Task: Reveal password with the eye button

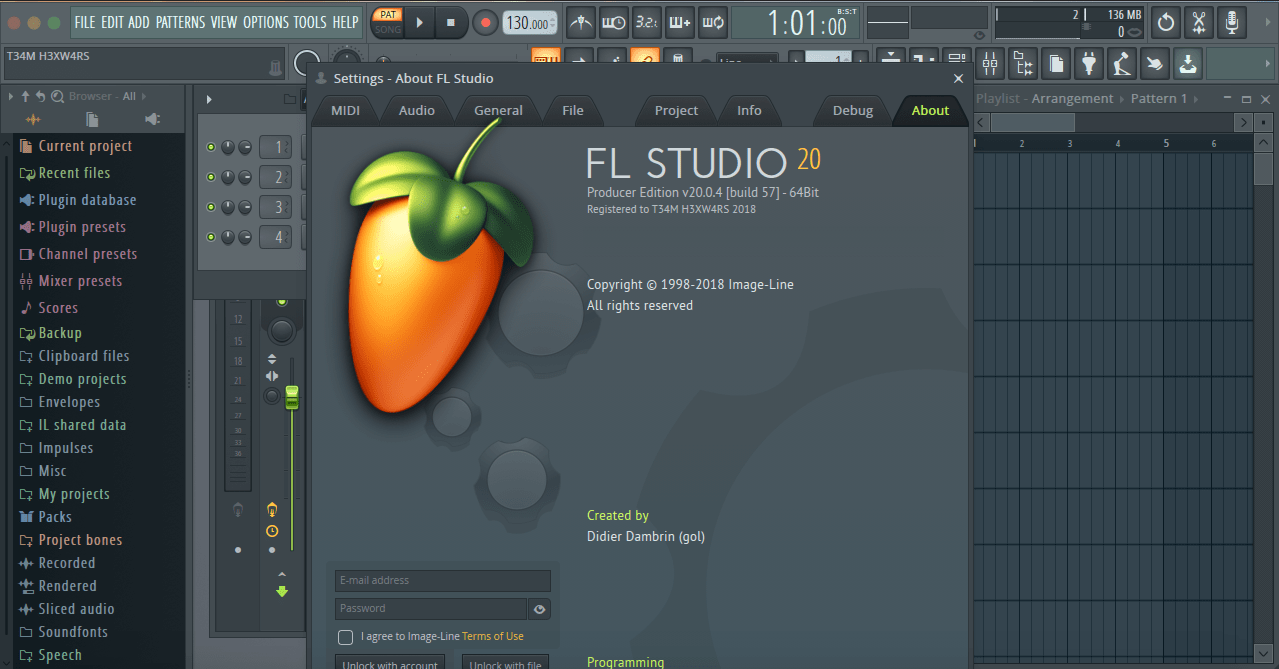Action: (x=540, y=609)
